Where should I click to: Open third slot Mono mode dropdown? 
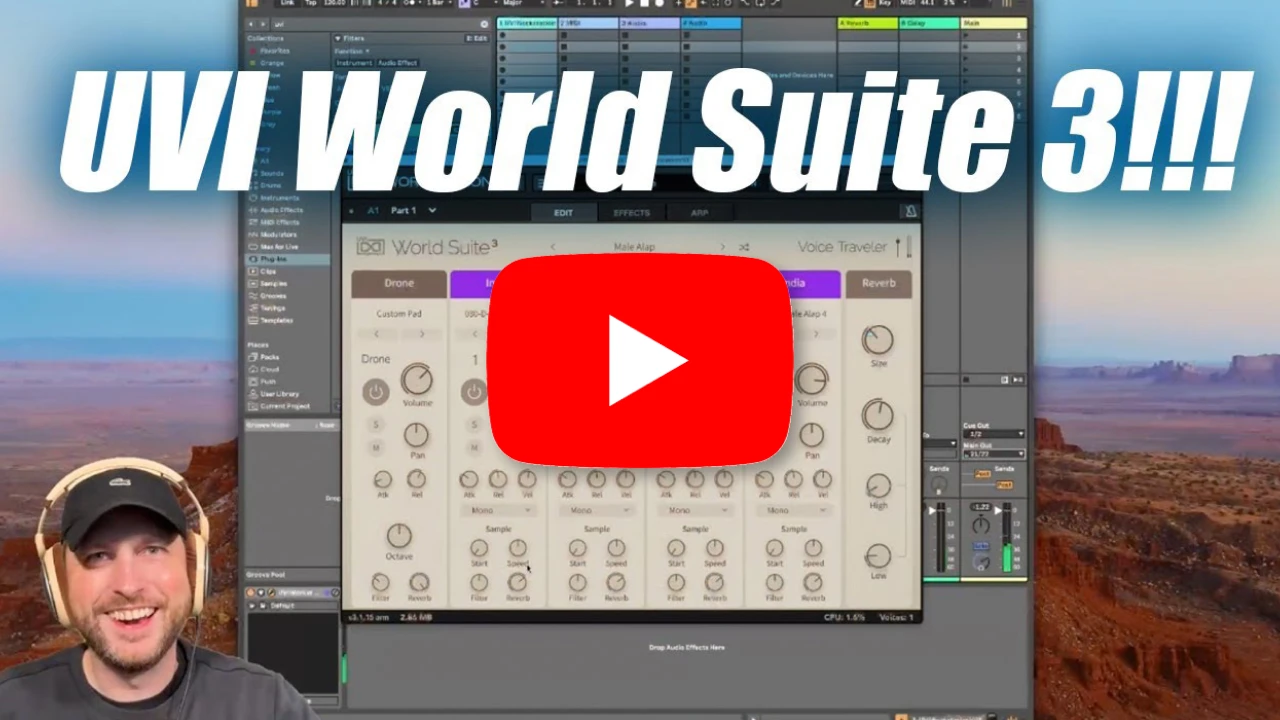[695, 510]
